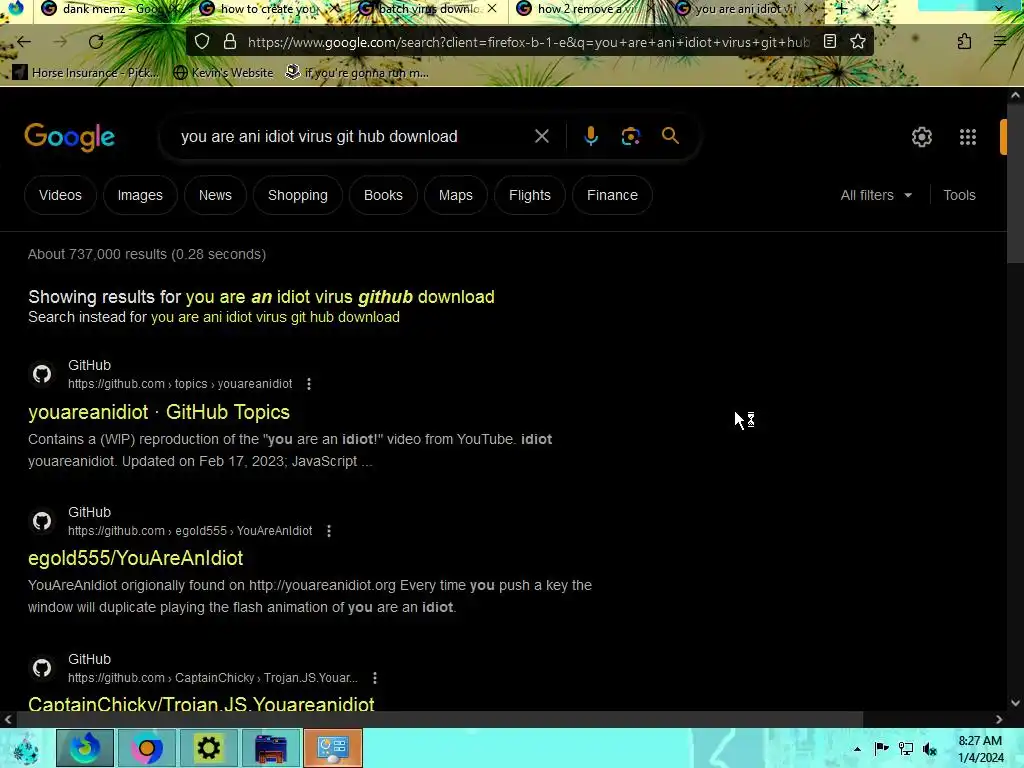
Task: Open the Firefox hamburger application menu
Action: 1000,42
